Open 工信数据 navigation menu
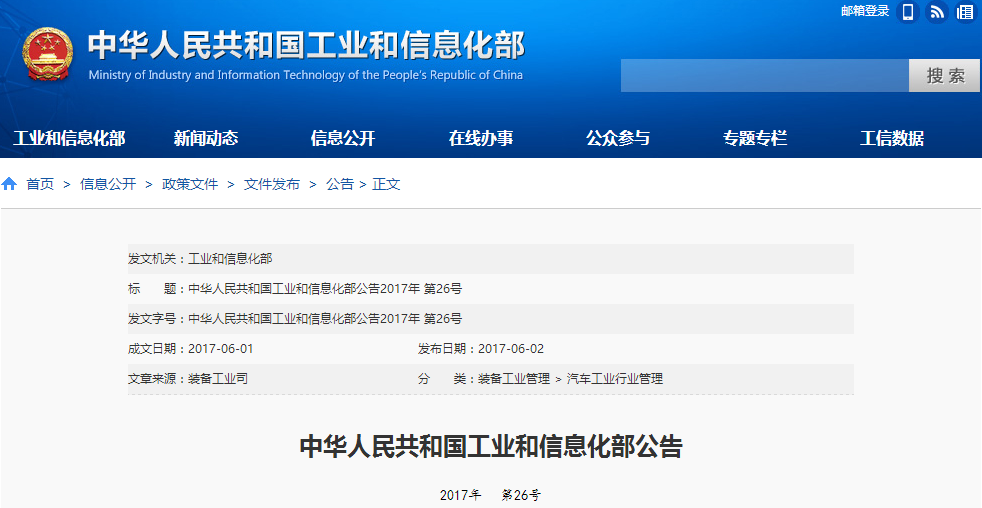 892,138
